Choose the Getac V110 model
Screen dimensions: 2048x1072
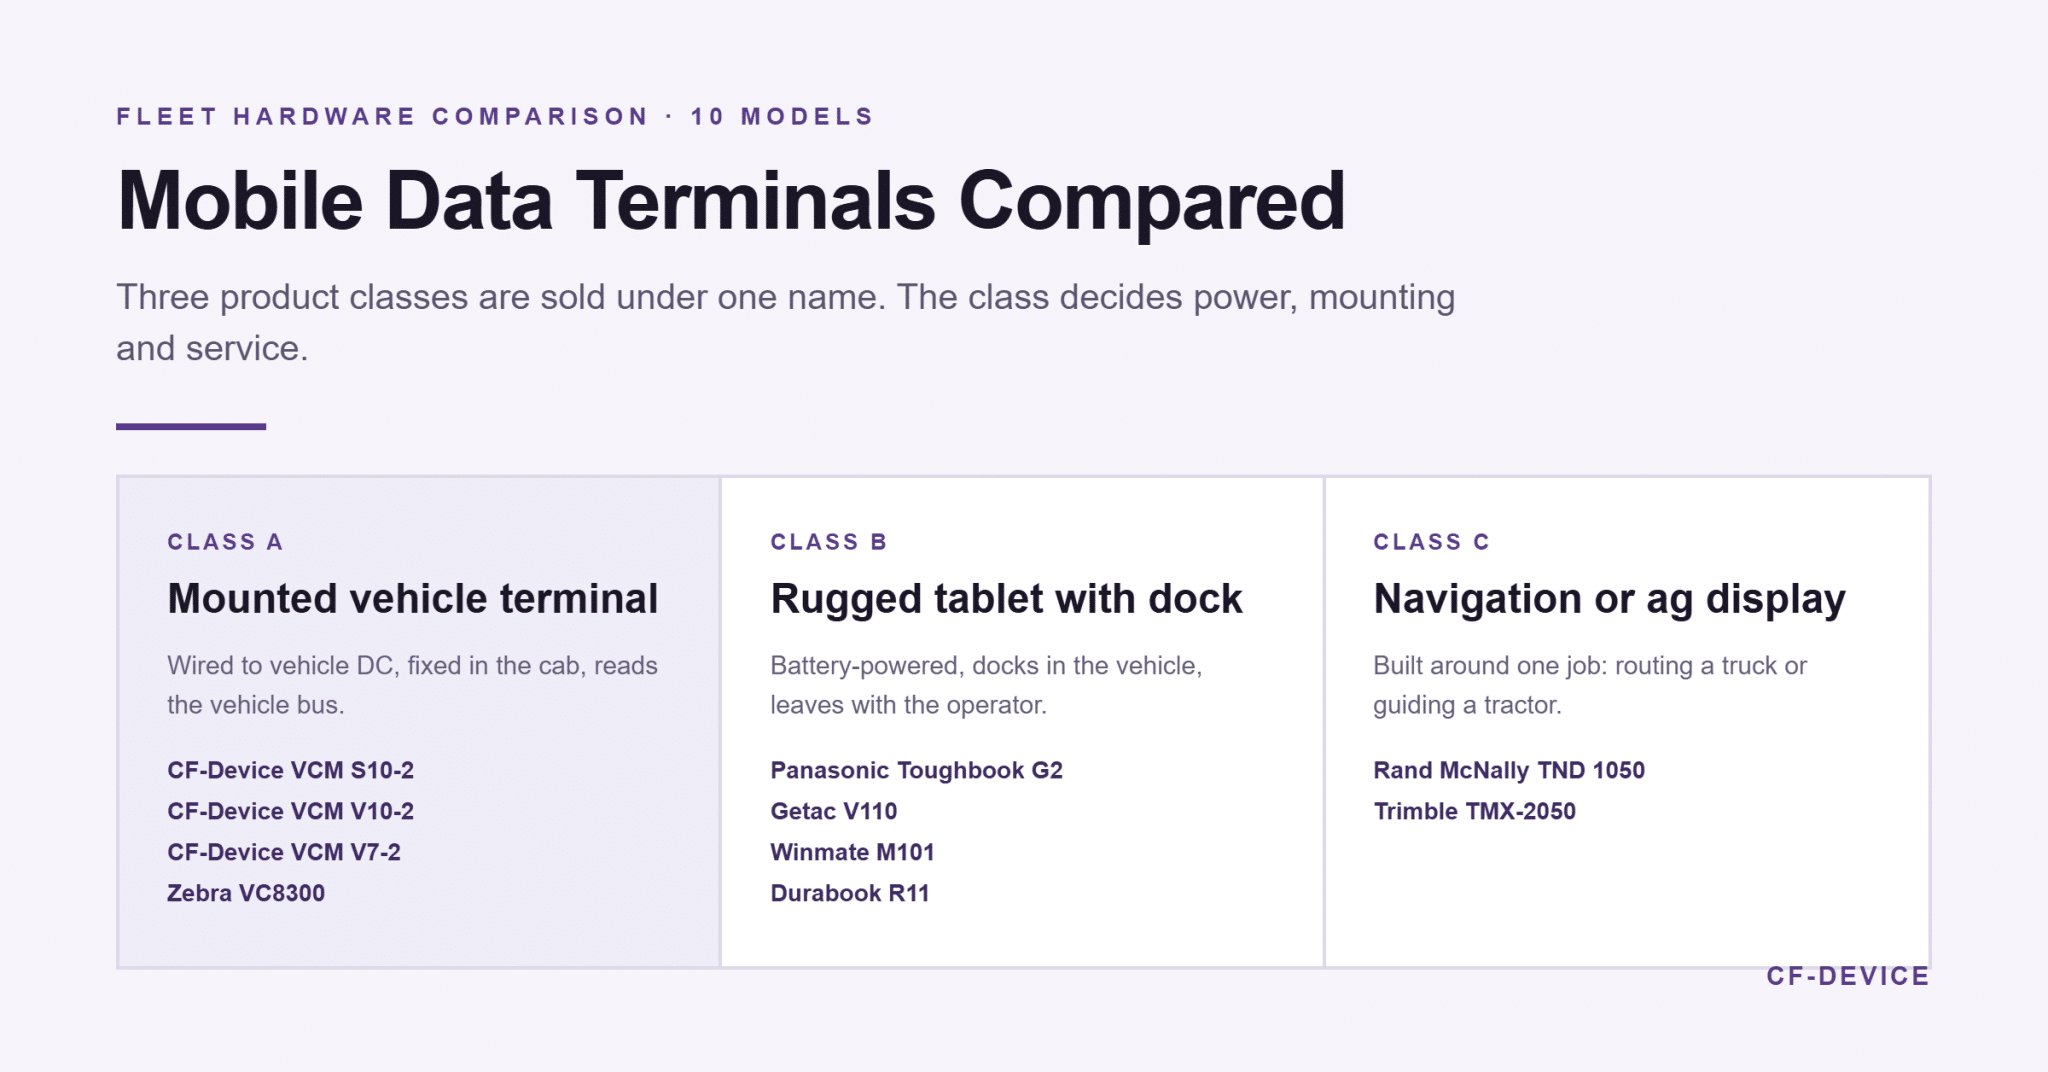click(x=834, y=811)
